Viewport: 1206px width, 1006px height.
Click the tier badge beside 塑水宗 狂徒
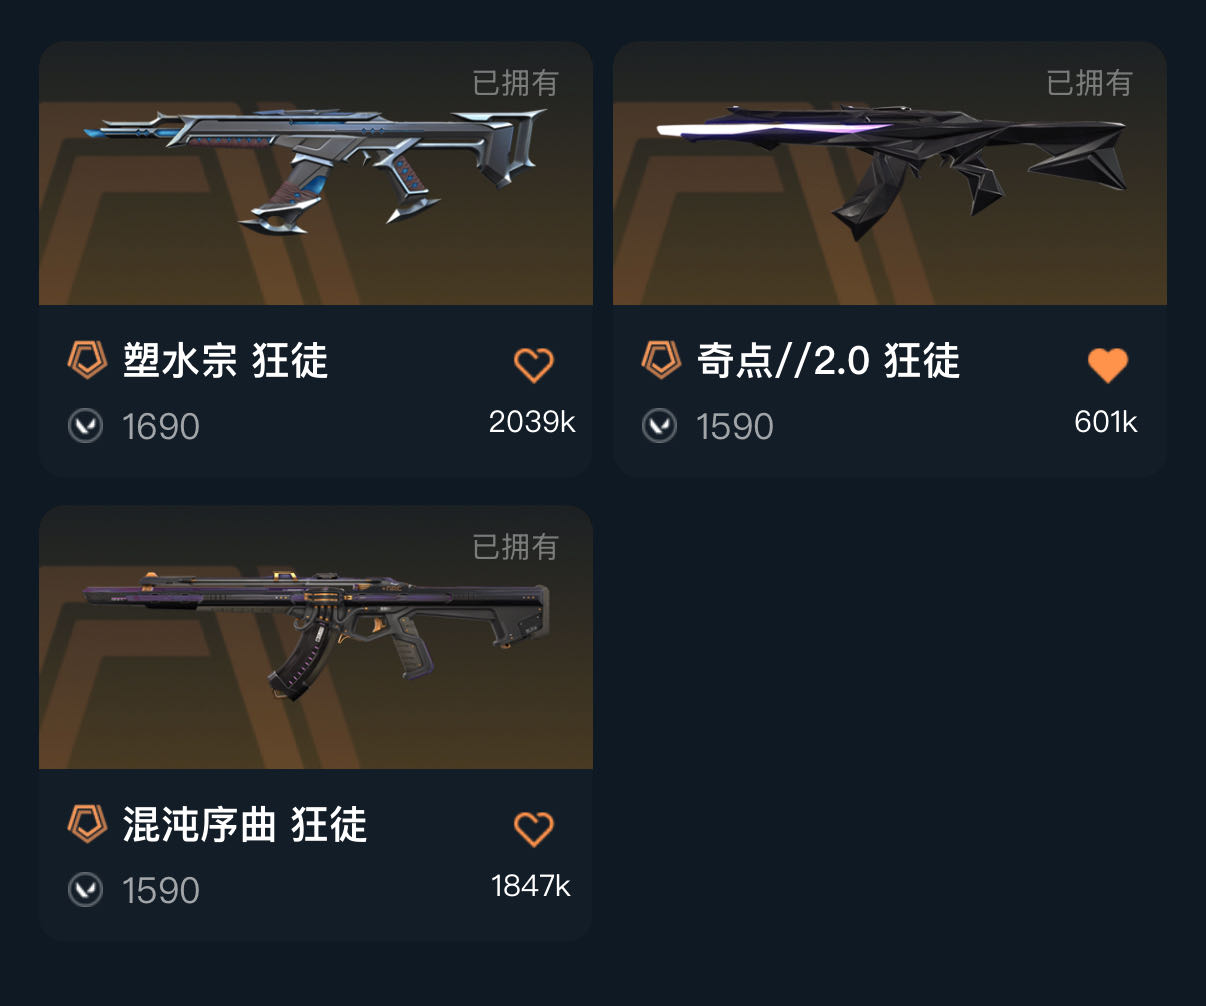coord(87,360)
